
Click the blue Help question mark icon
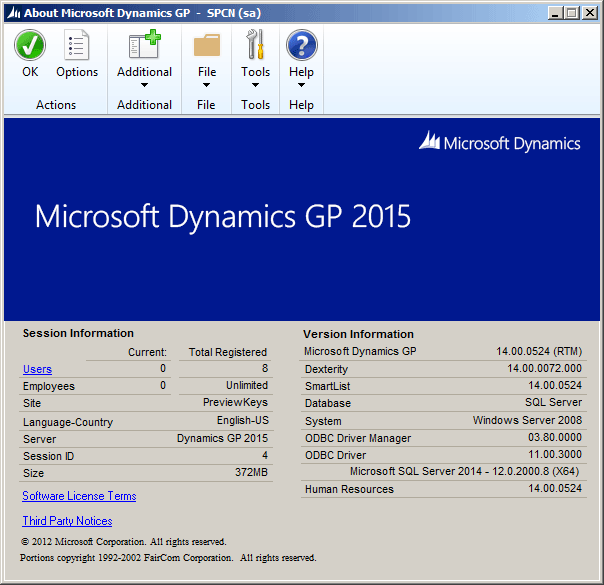point(301,45)
